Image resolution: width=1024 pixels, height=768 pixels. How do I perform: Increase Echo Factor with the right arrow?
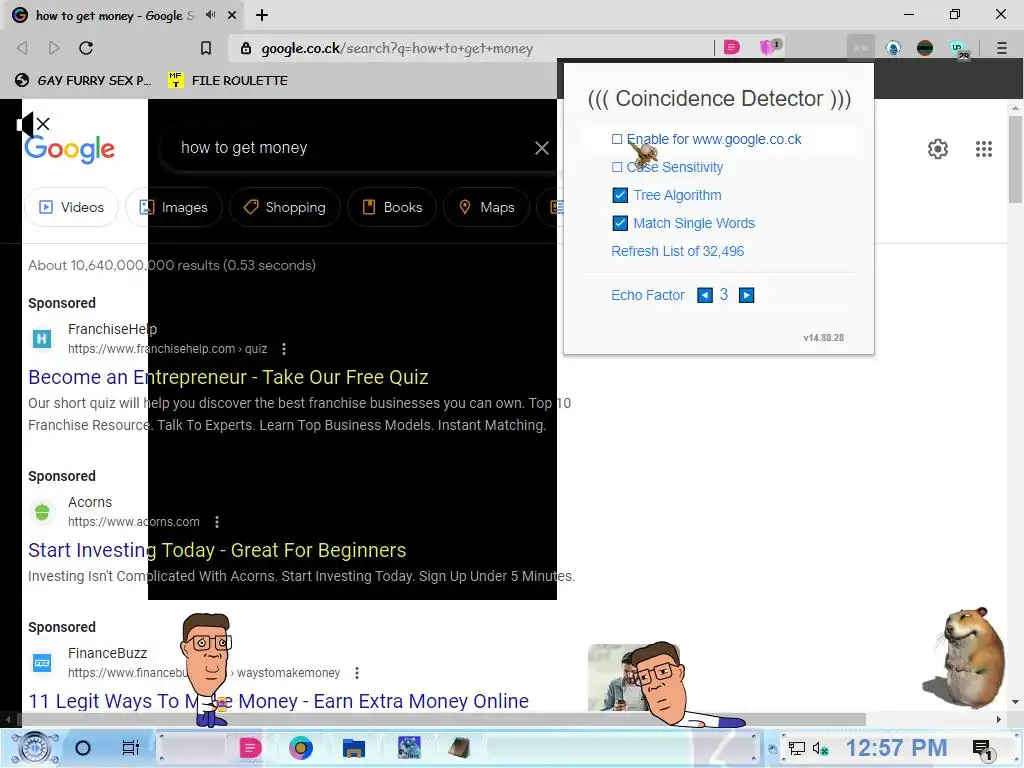click(746, 295)
